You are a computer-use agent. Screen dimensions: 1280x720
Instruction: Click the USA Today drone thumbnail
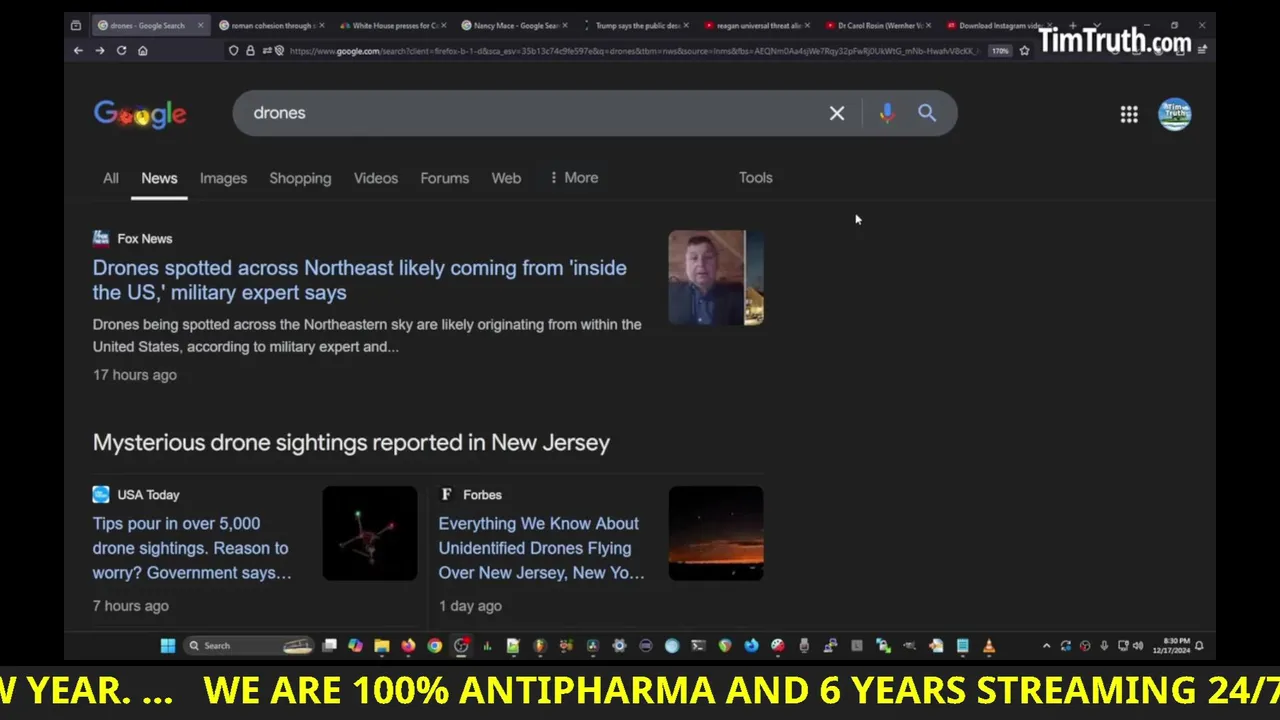[x=370, y=533]
